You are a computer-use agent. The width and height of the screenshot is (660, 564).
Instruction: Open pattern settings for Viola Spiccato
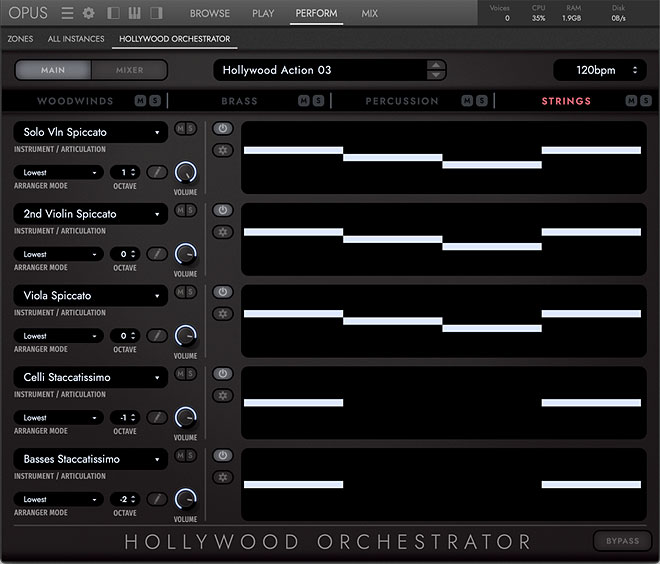coord(223,314)
